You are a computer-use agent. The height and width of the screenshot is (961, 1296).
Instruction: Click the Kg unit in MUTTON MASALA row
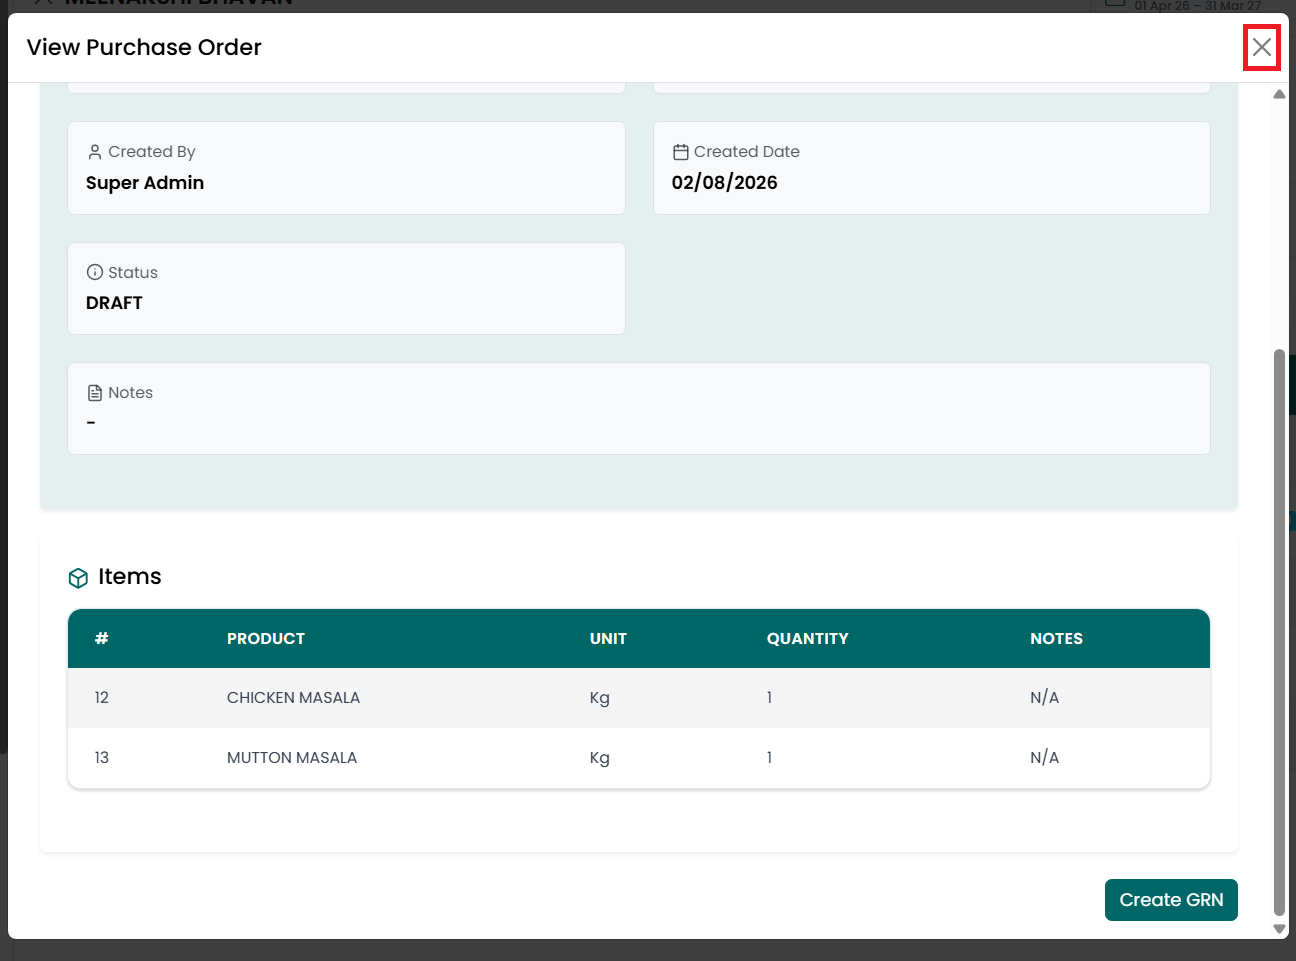pos(600,758)
